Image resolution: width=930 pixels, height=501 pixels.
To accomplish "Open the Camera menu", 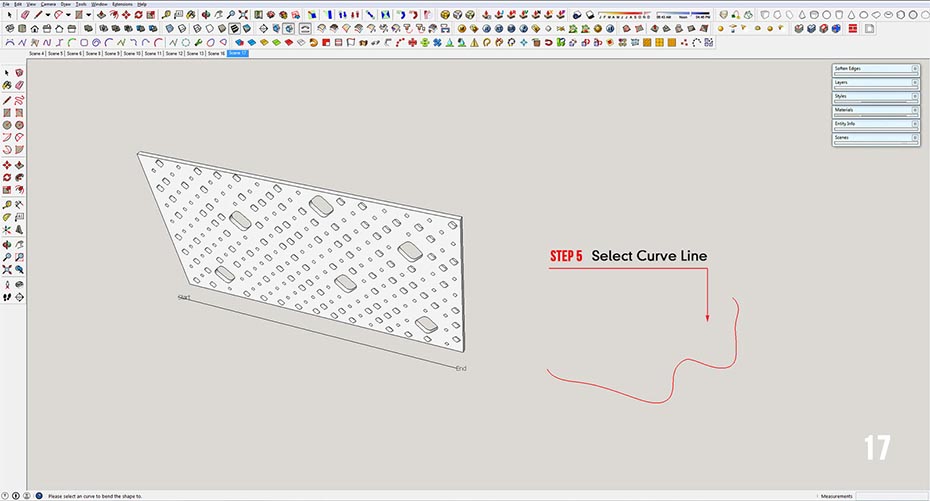I will coord(48,4).
